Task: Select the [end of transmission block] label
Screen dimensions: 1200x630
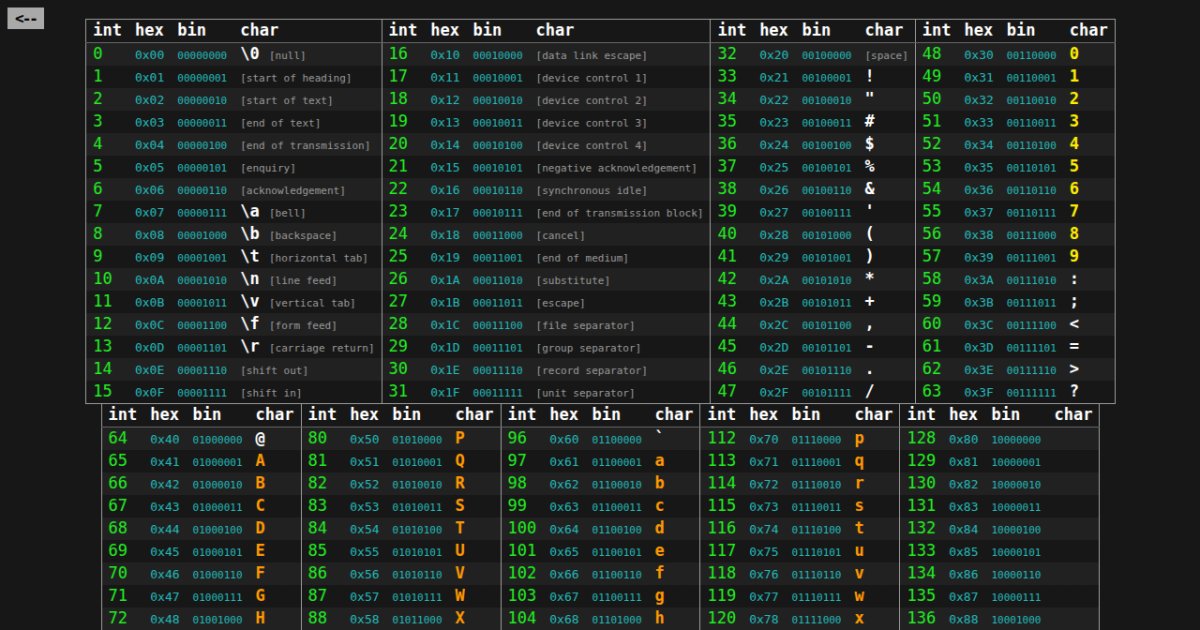Action: (x=619, y=213)
